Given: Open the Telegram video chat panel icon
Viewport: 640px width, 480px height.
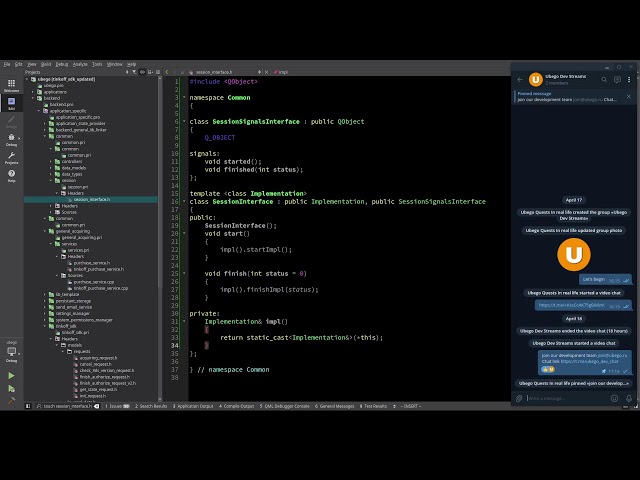Looking at the screenshot, I should (617, 79).
